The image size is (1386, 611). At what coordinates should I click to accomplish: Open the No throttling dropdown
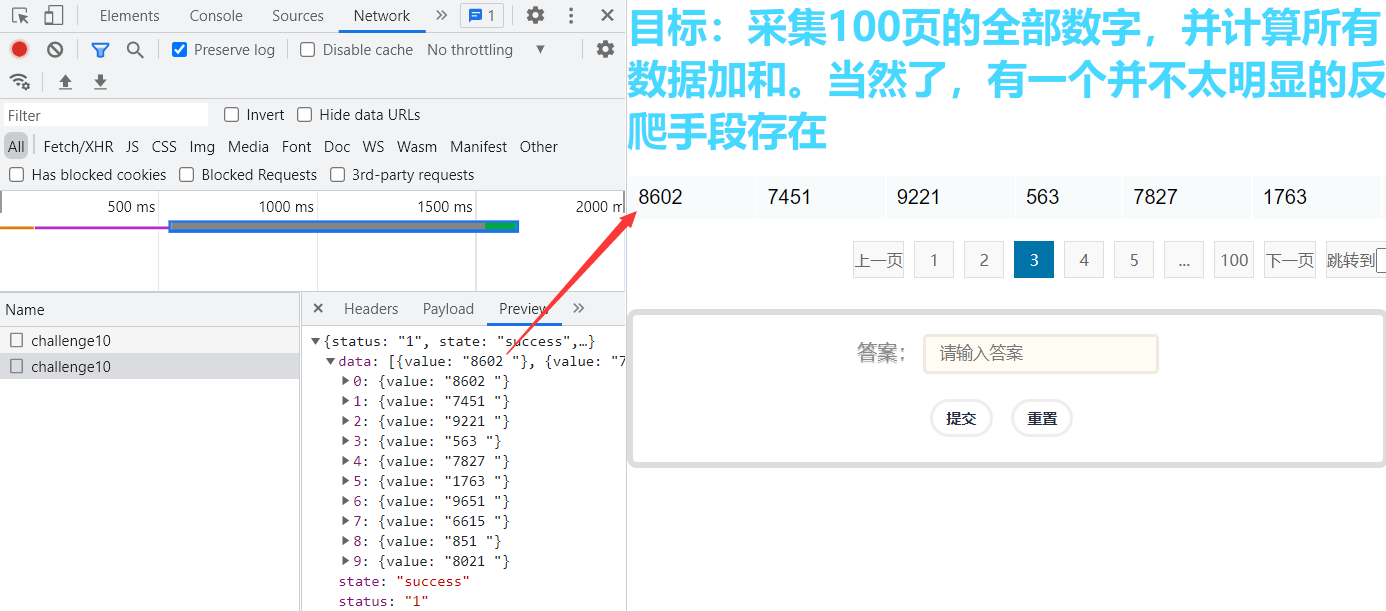tap(485, 49)
